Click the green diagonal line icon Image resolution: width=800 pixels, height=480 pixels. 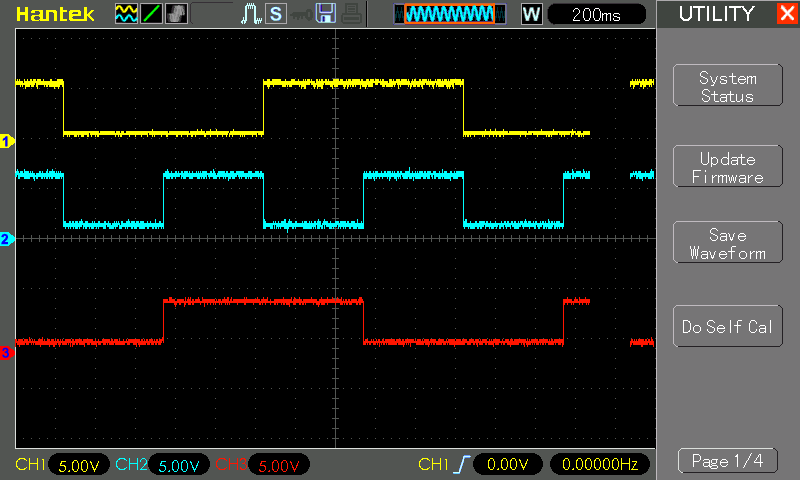(151, 14)
